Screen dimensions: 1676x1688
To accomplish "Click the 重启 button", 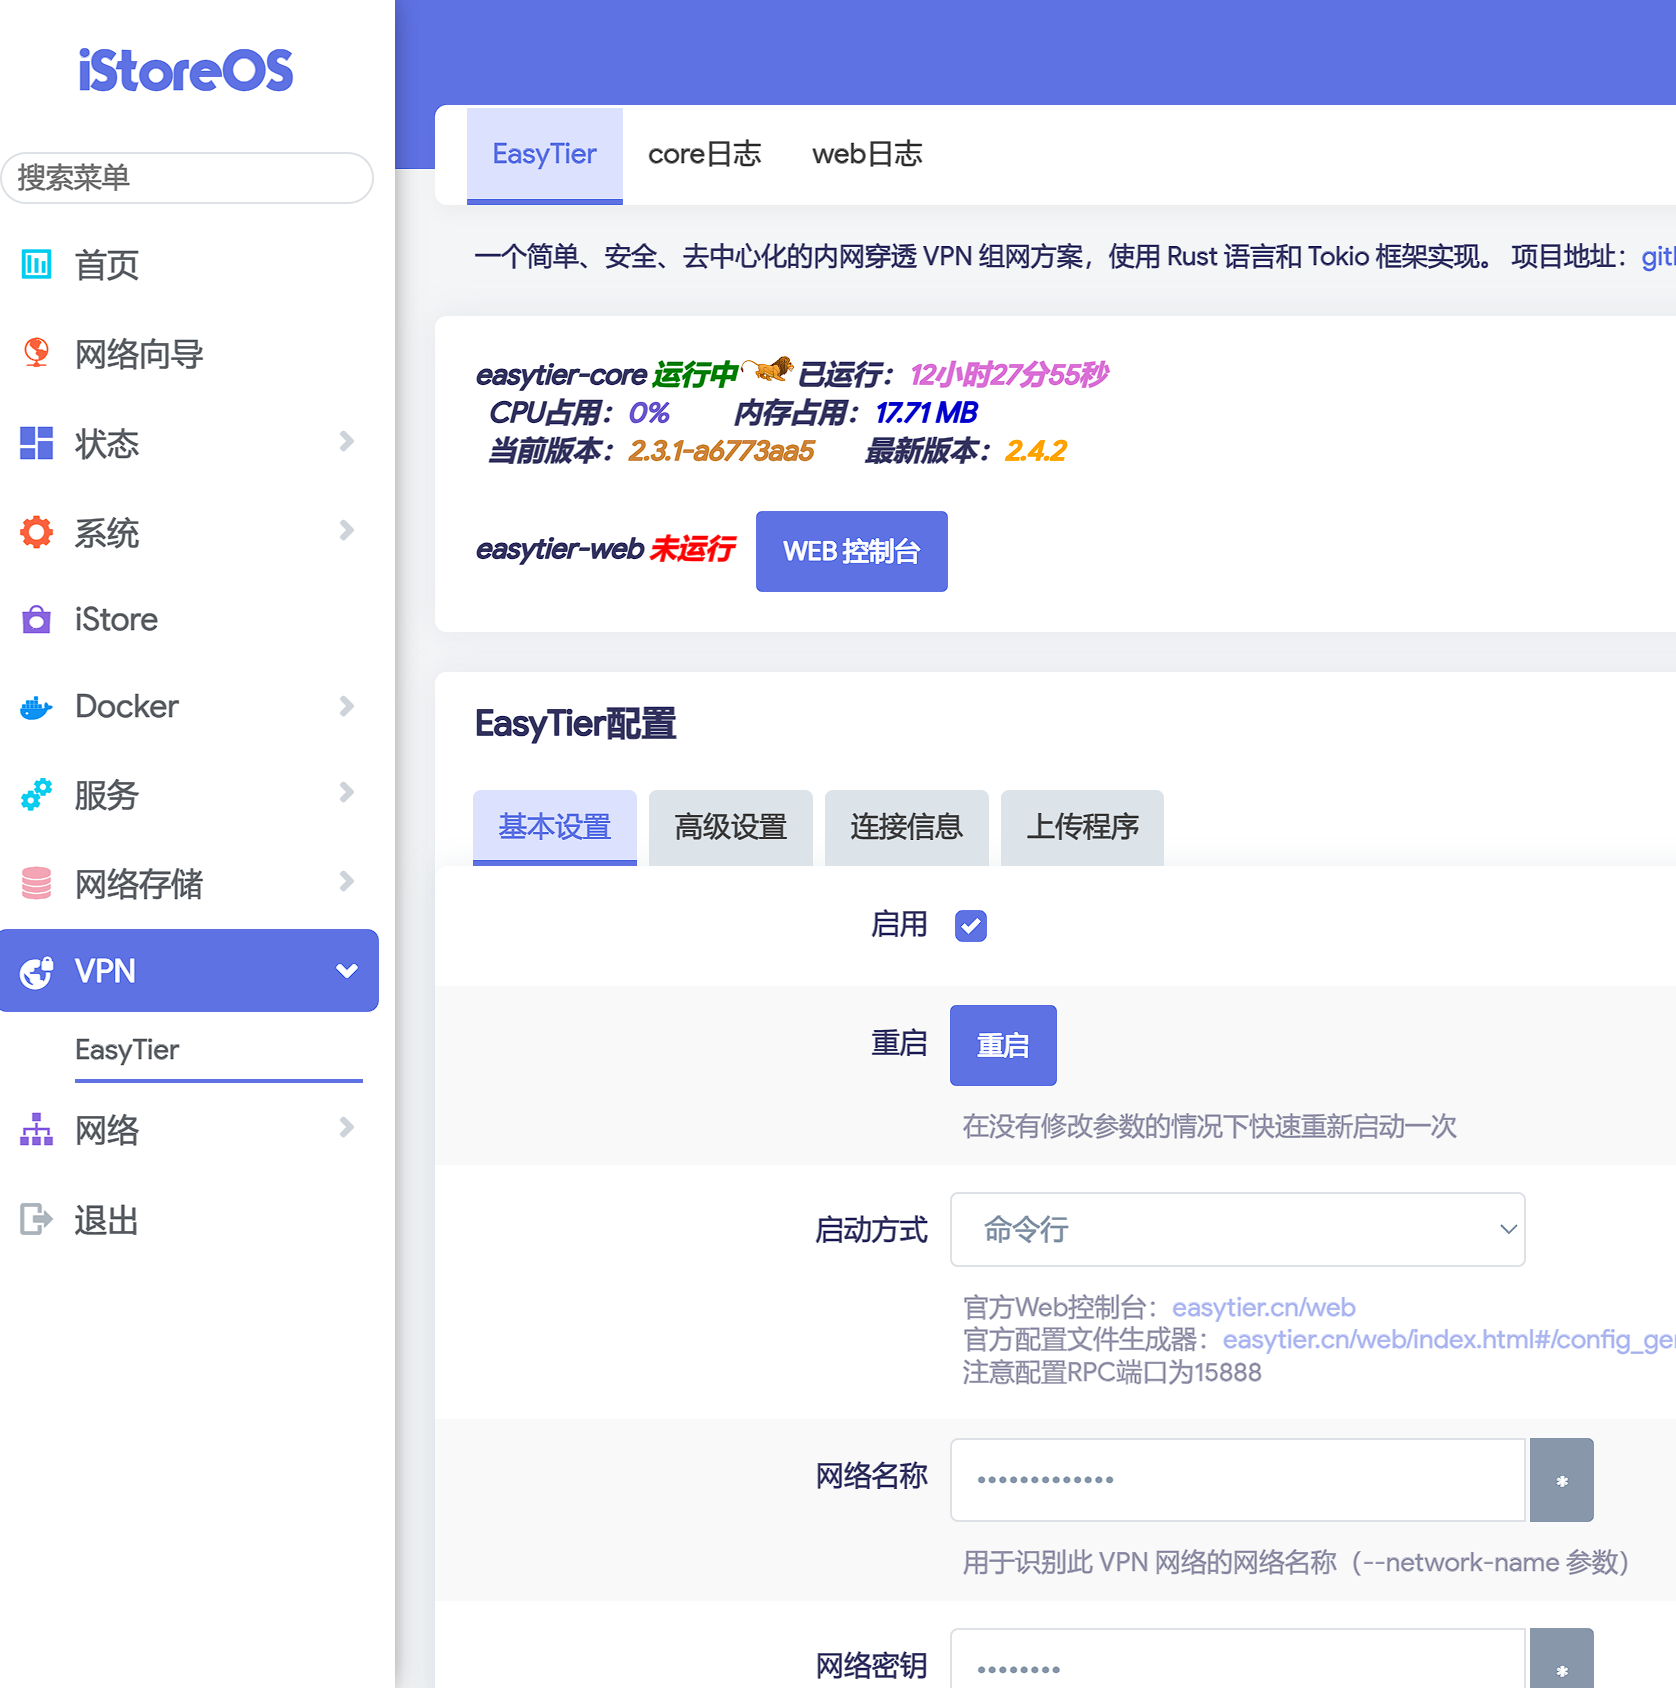I will 1003,1045.
